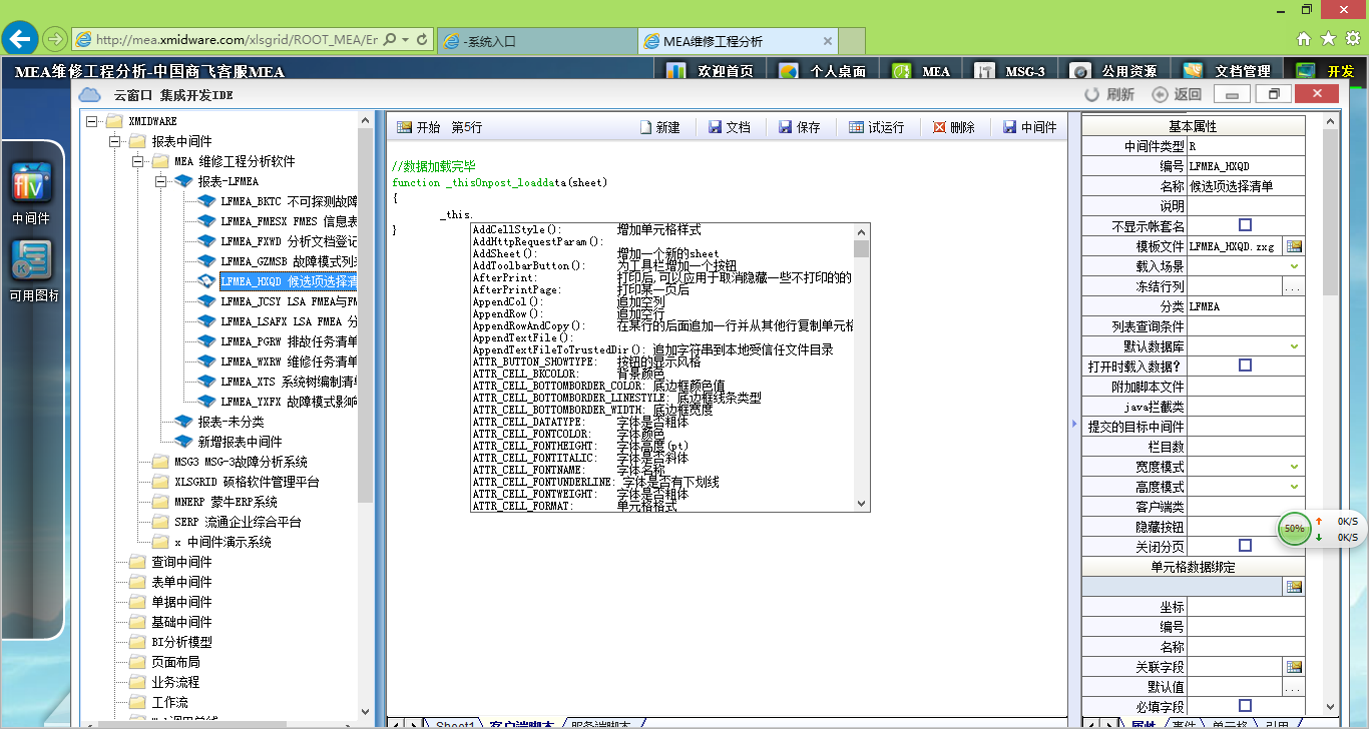
Task: Open the 载入场景 dropdown
Action: tap(1294, 266)
